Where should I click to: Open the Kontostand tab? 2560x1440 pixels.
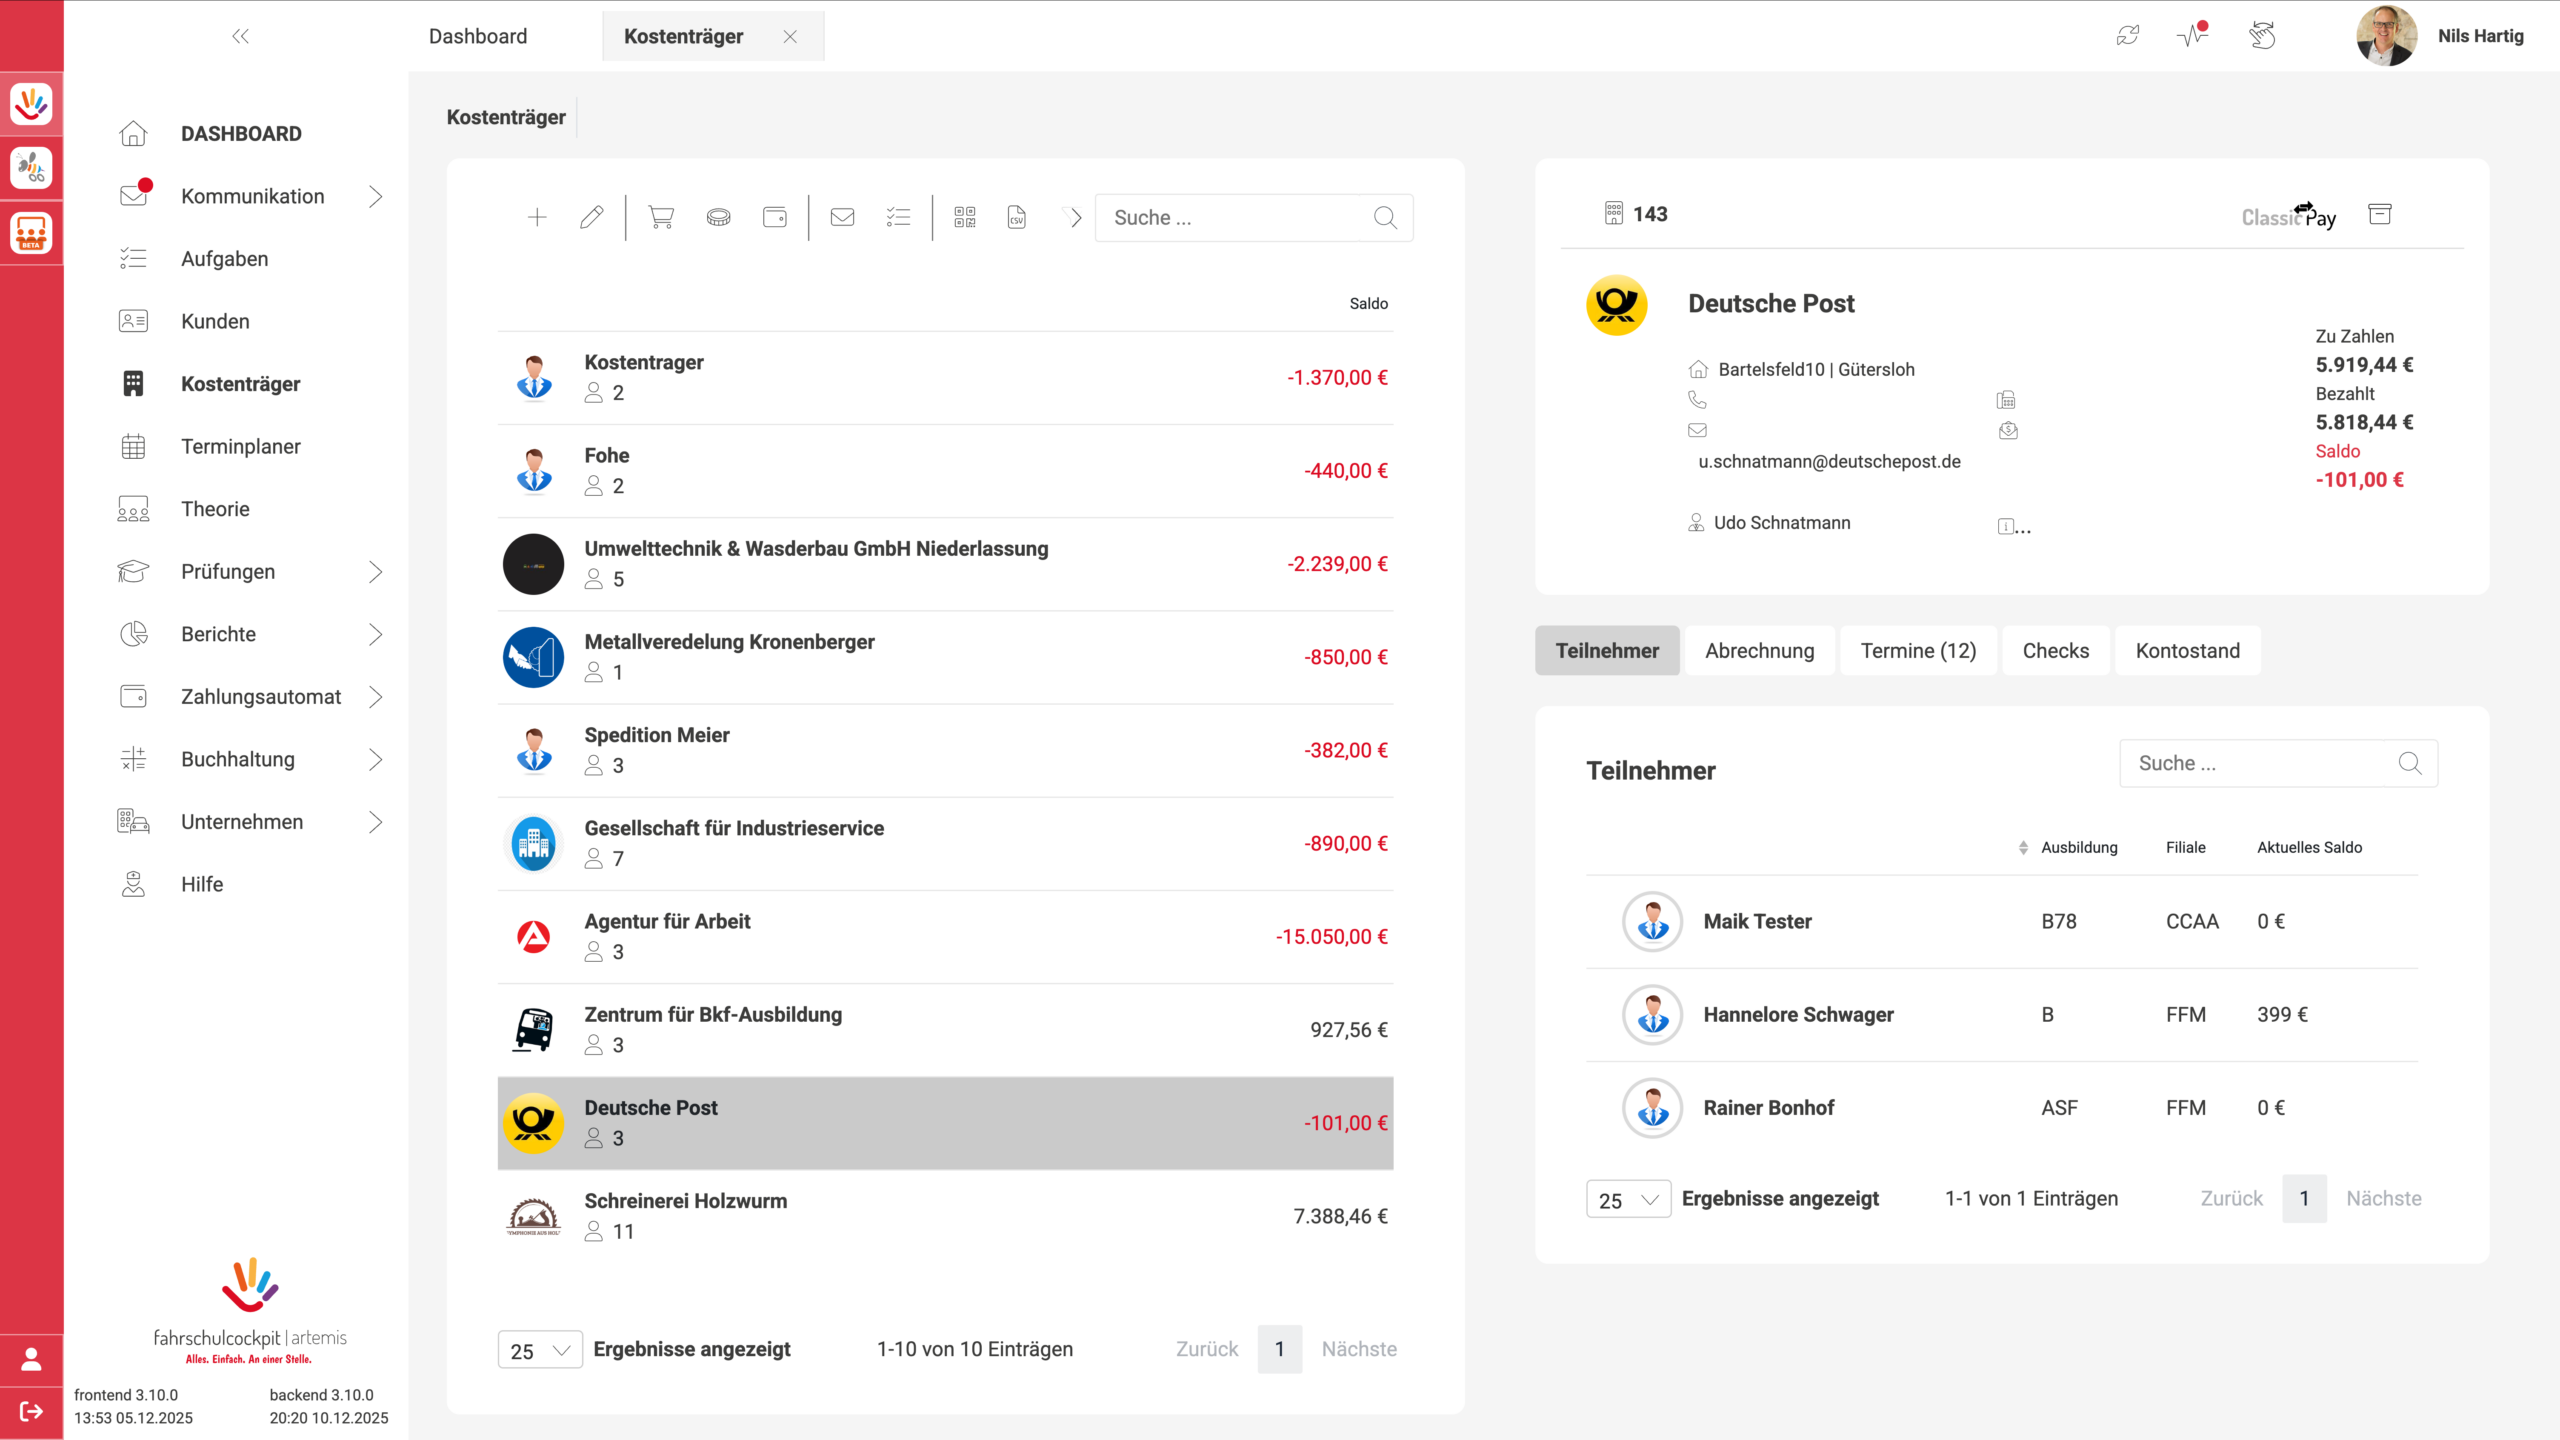pyautogui.click(x=2187, y=651)
